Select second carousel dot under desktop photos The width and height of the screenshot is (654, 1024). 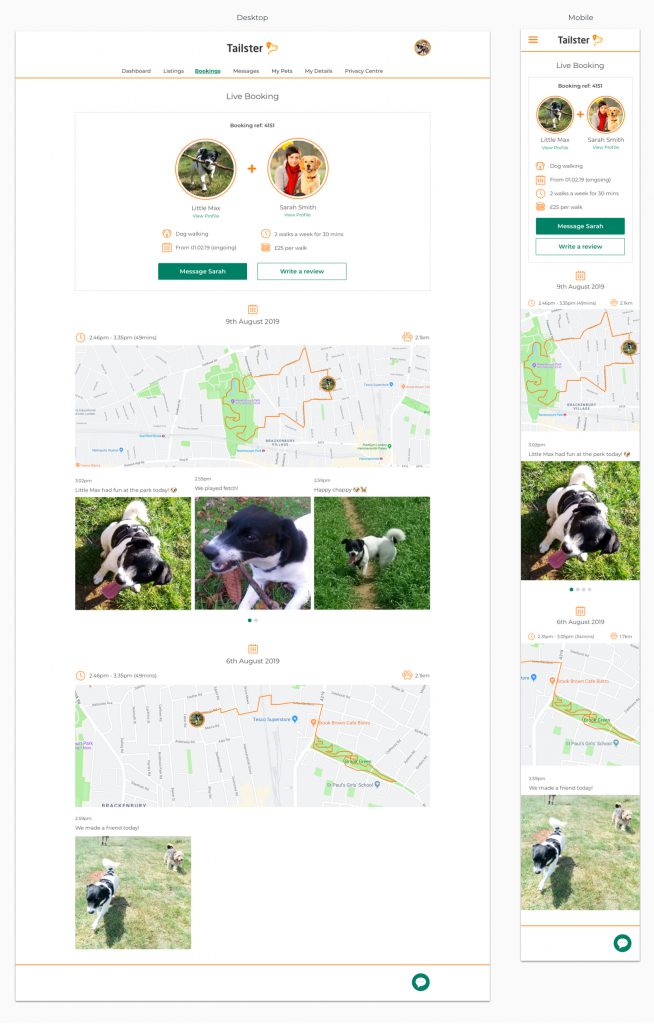click(256, 620)
